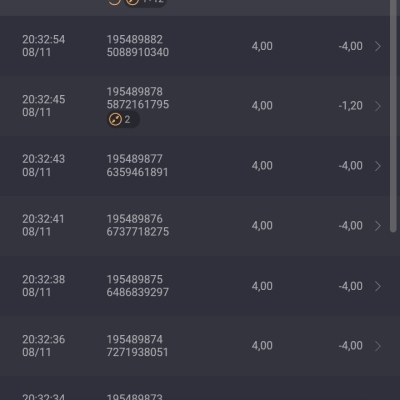Screen dimensions: 400x400
Task: Click the -1,20 result value
Action: pyautogui.click(x=351, y=106)
